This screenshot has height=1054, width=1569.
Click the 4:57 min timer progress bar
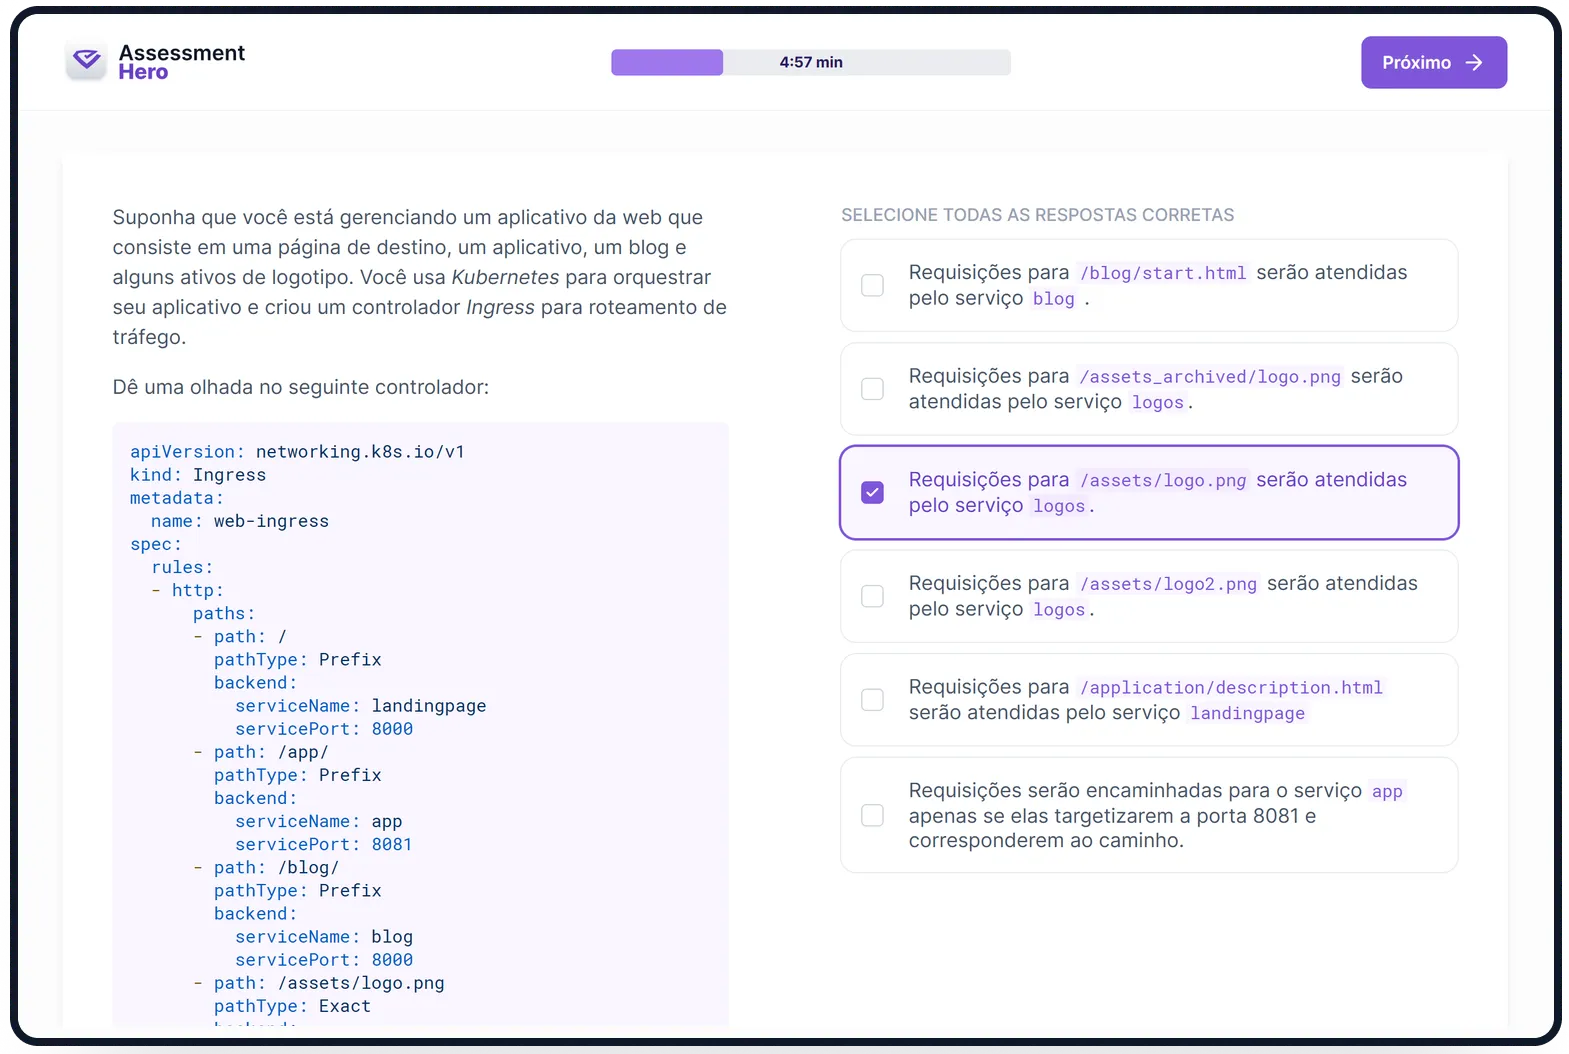pos(811,62)
